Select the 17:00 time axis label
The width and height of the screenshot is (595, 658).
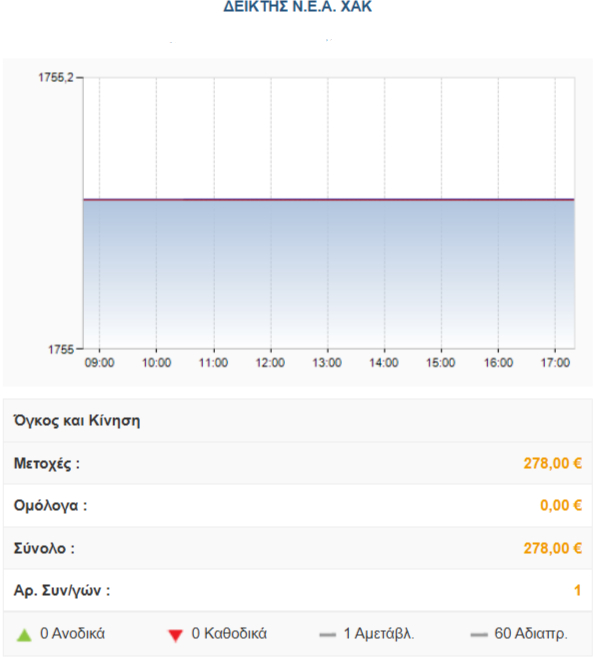coord(555,363)
